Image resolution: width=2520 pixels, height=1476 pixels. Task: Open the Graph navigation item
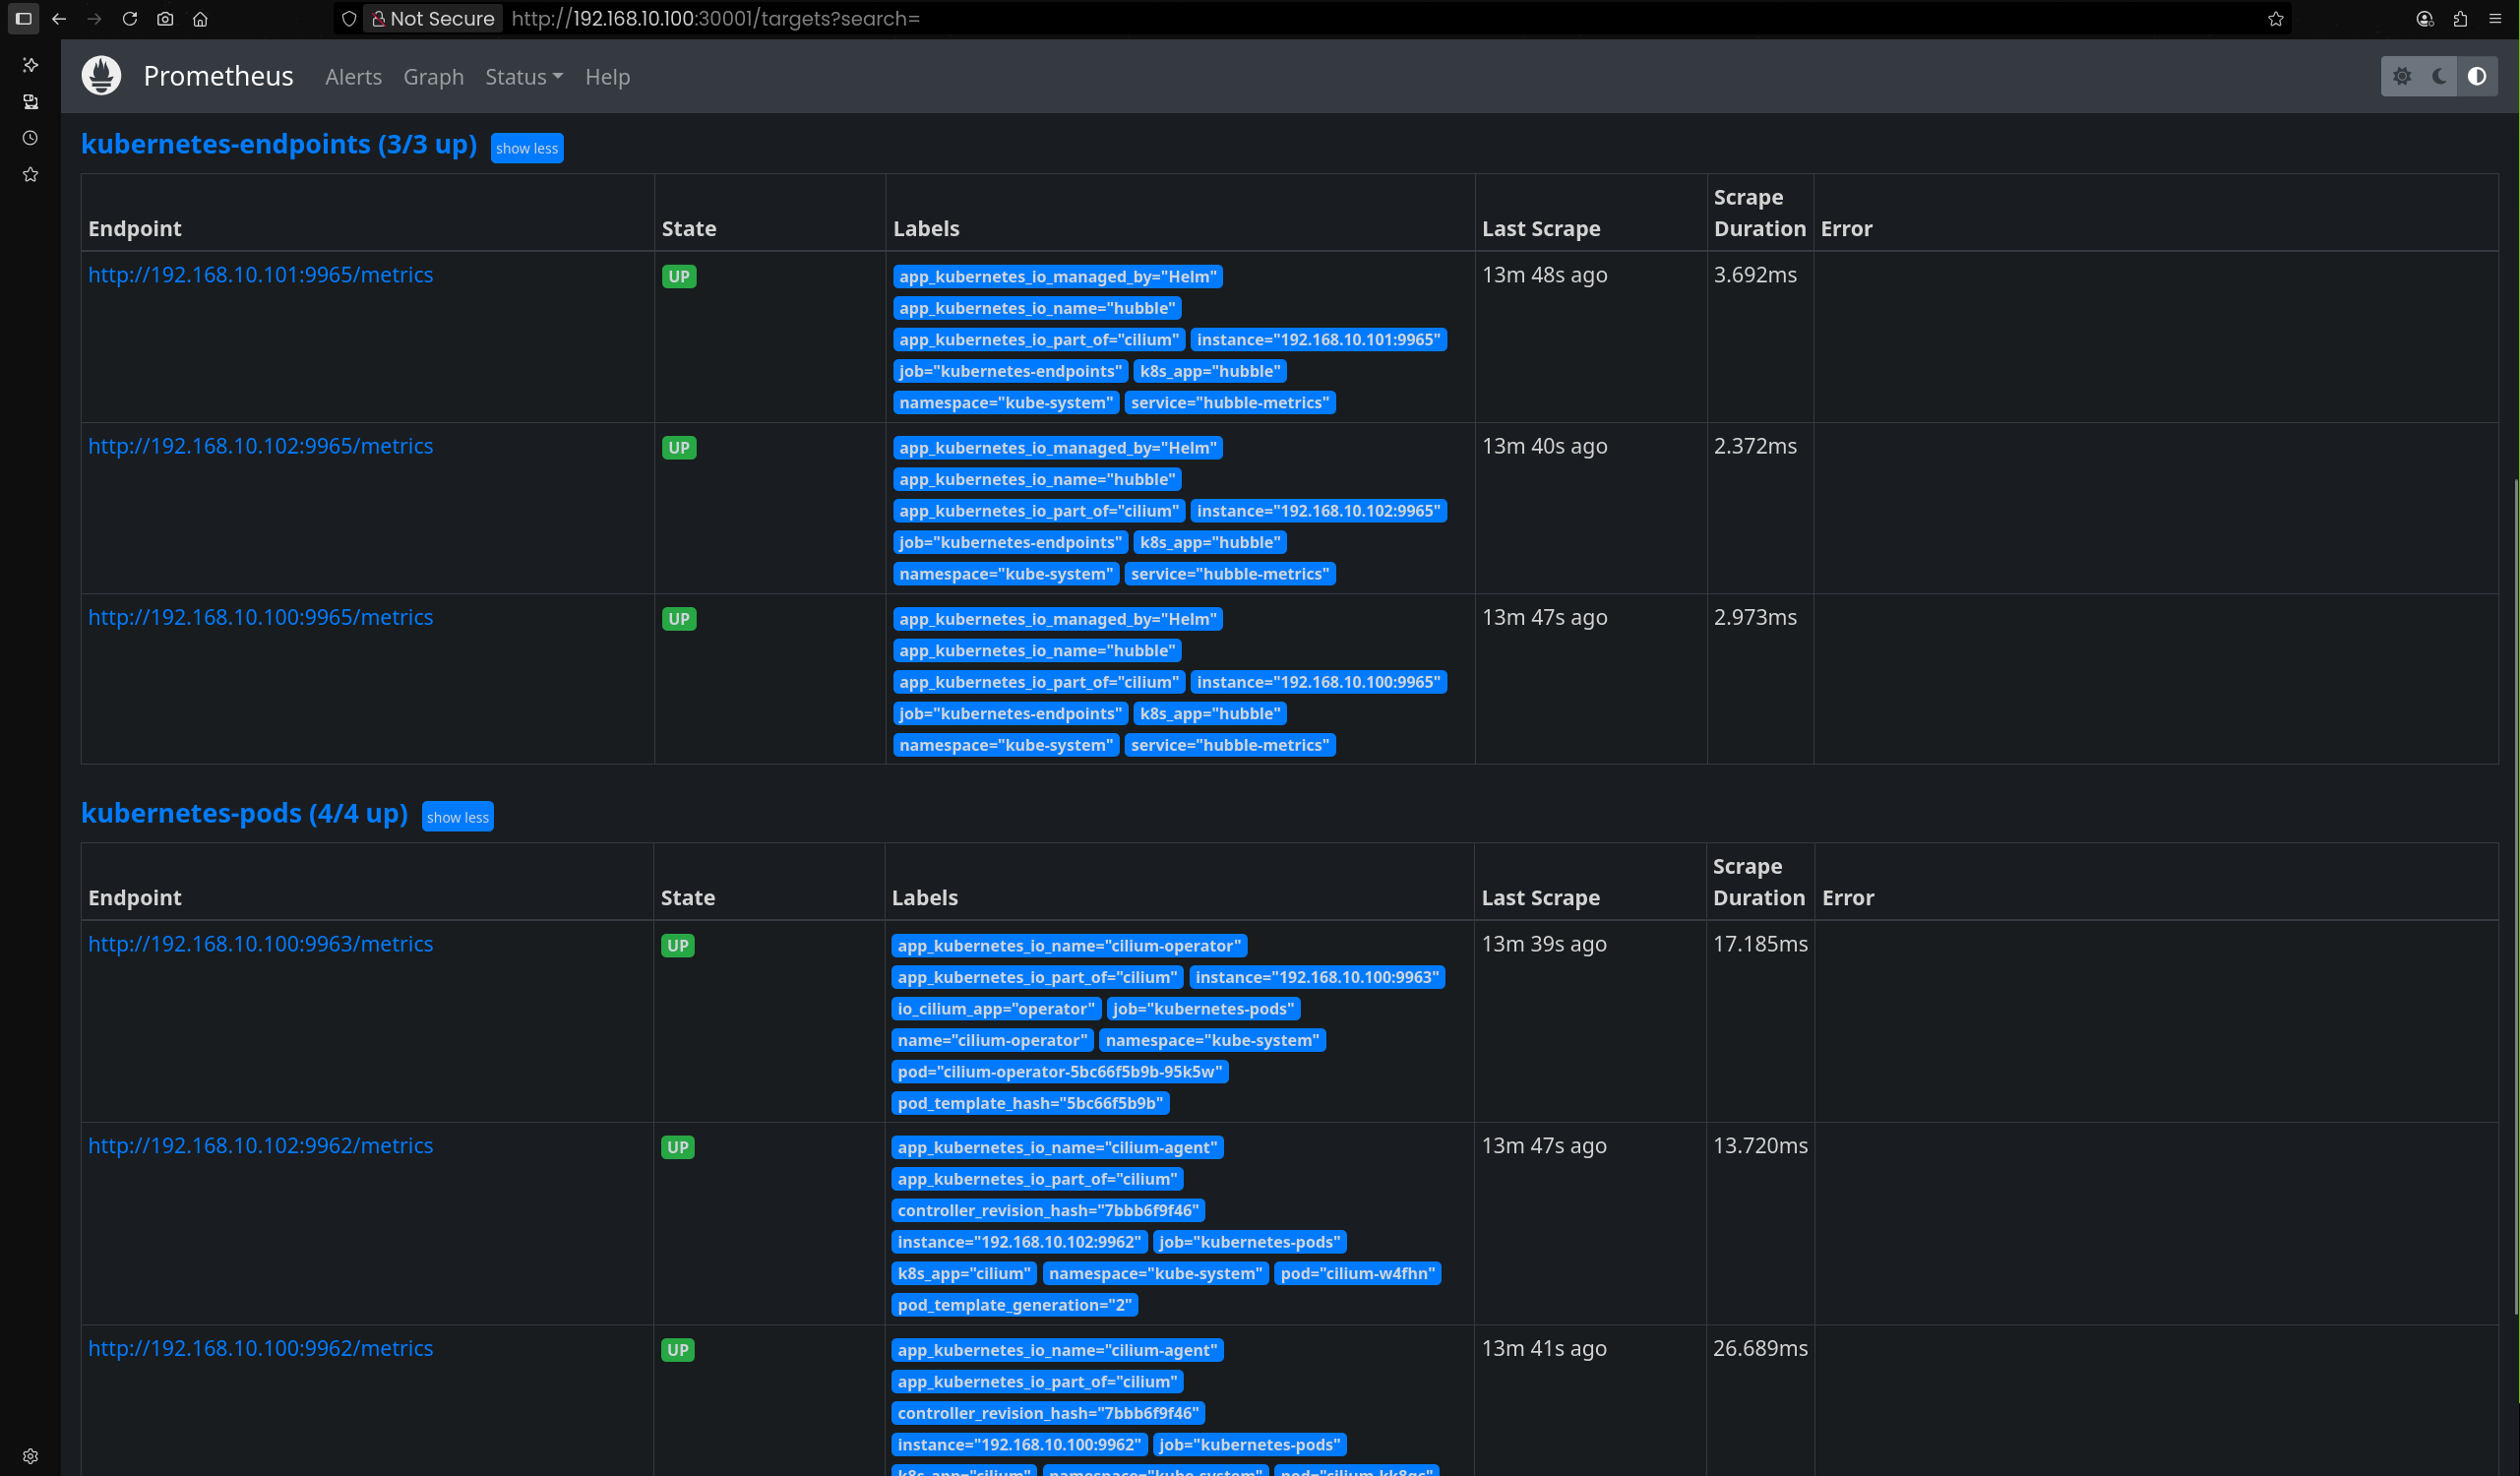pos(433,77)
